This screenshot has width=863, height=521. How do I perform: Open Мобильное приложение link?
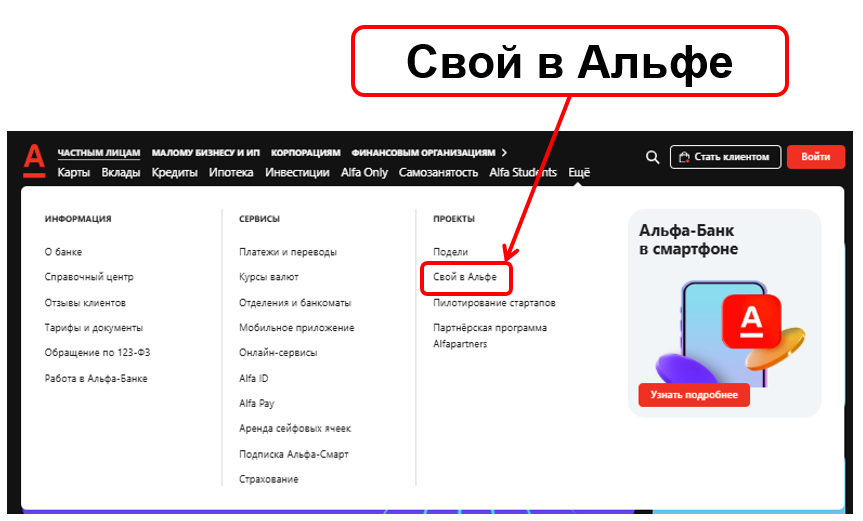pyautogui.click(x=297, y=328)
